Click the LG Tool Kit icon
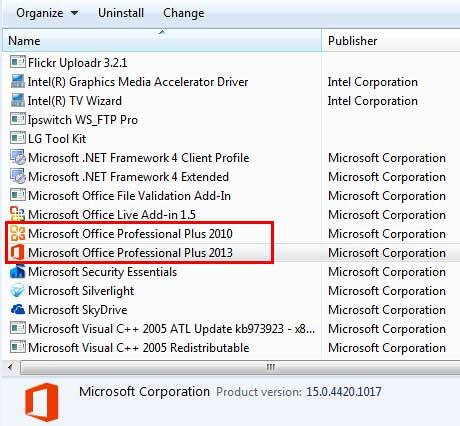Image resolution: width=460 pixels, height=426 pixels. (18, 138)
